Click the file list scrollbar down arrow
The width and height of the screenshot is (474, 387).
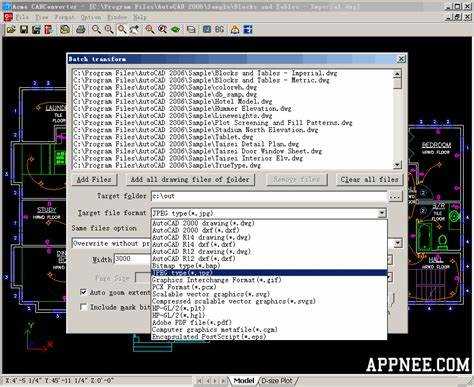(x=397, y=165)
